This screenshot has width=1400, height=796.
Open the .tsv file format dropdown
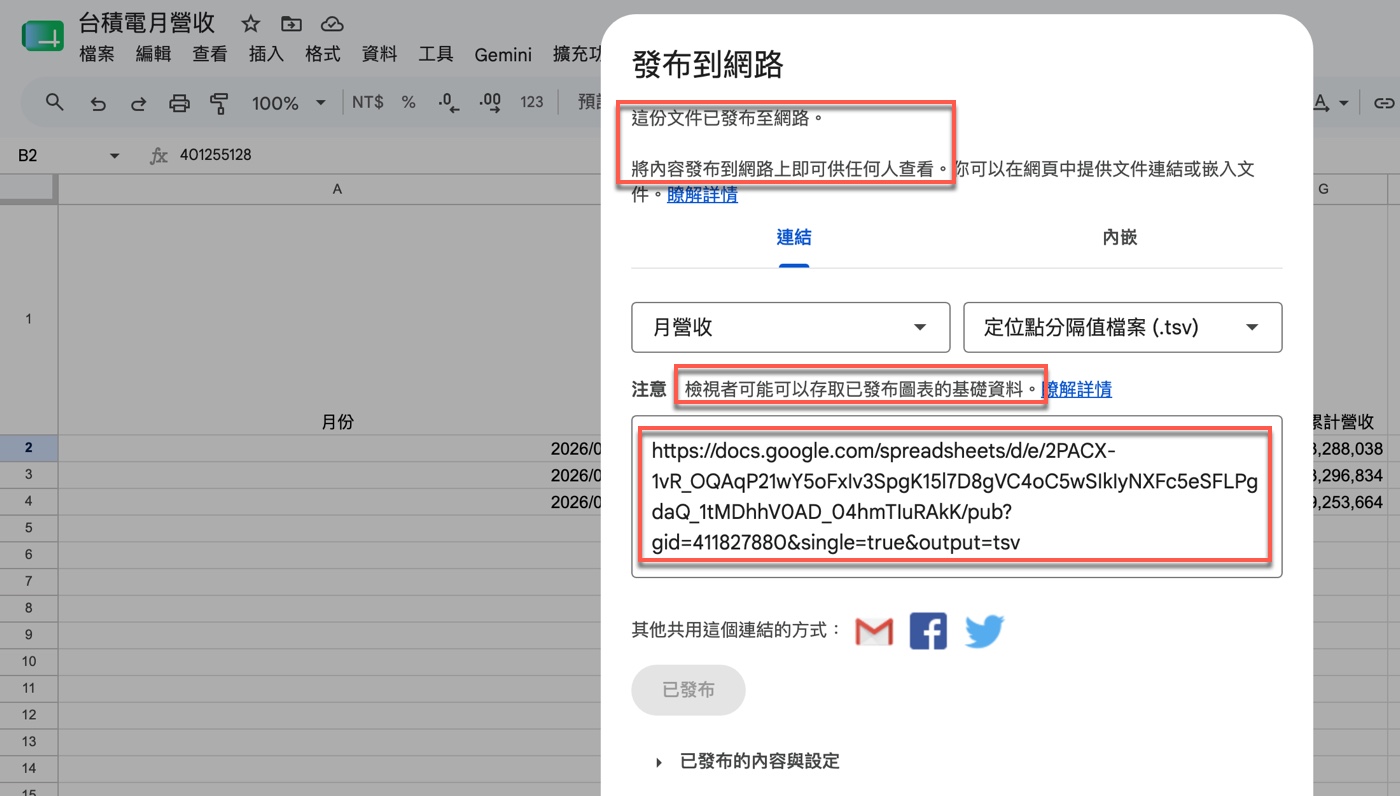[x=1122, y=327]
